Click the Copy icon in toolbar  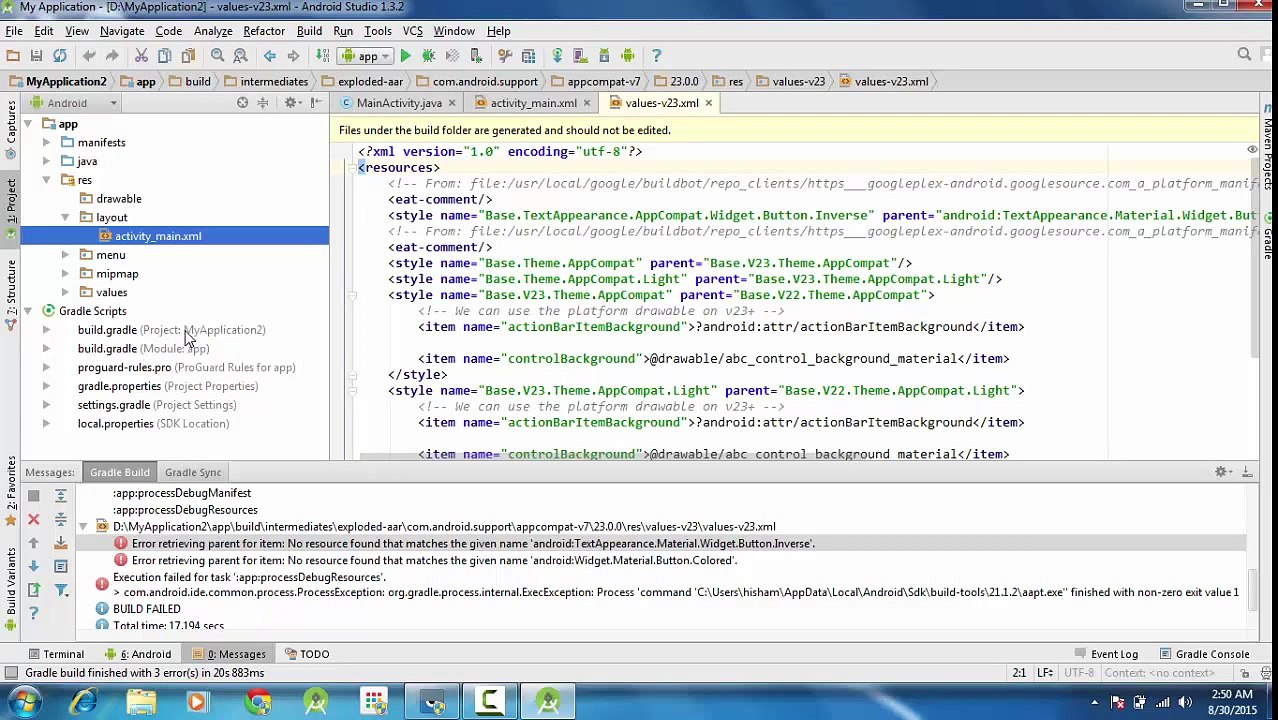click(164, 56)
